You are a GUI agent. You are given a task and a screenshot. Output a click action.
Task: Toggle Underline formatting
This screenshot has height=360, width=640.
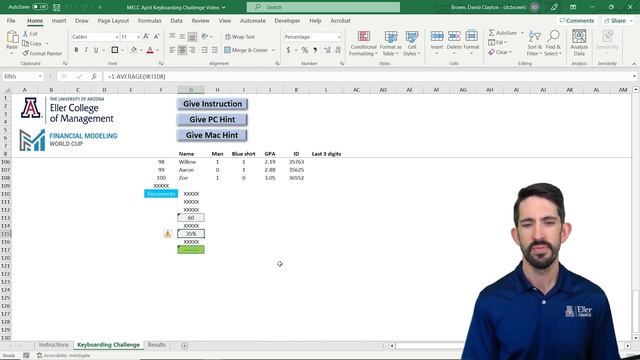coord(96,50)
